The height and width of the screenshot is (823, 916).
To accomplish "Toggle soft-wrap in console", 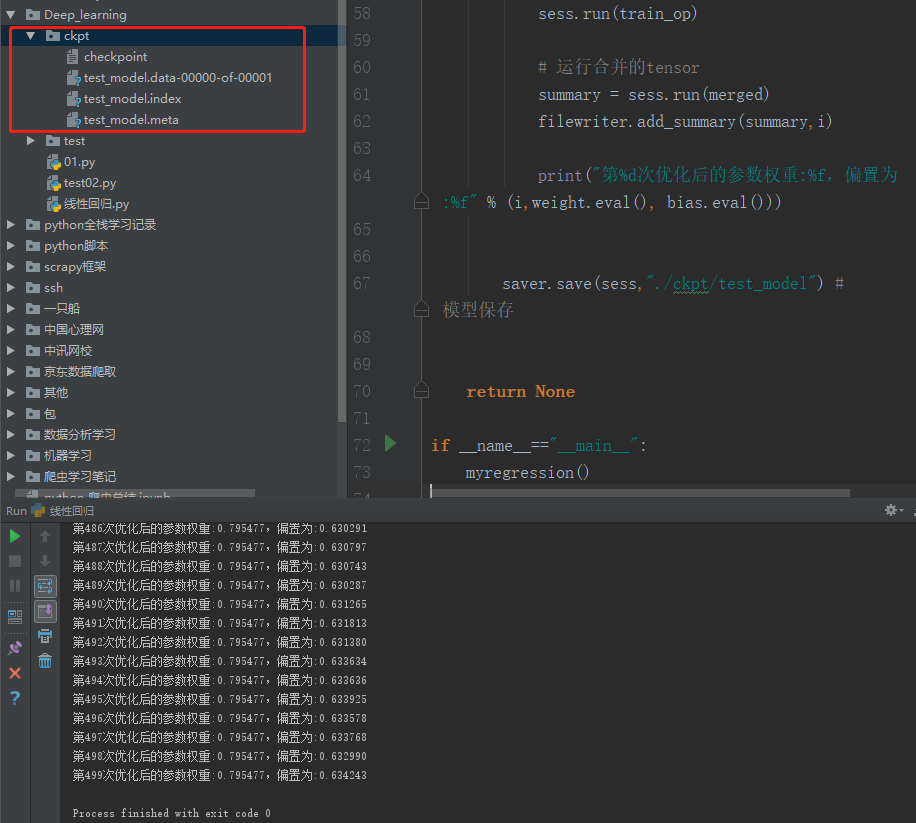I will click(x=45, y=586).
